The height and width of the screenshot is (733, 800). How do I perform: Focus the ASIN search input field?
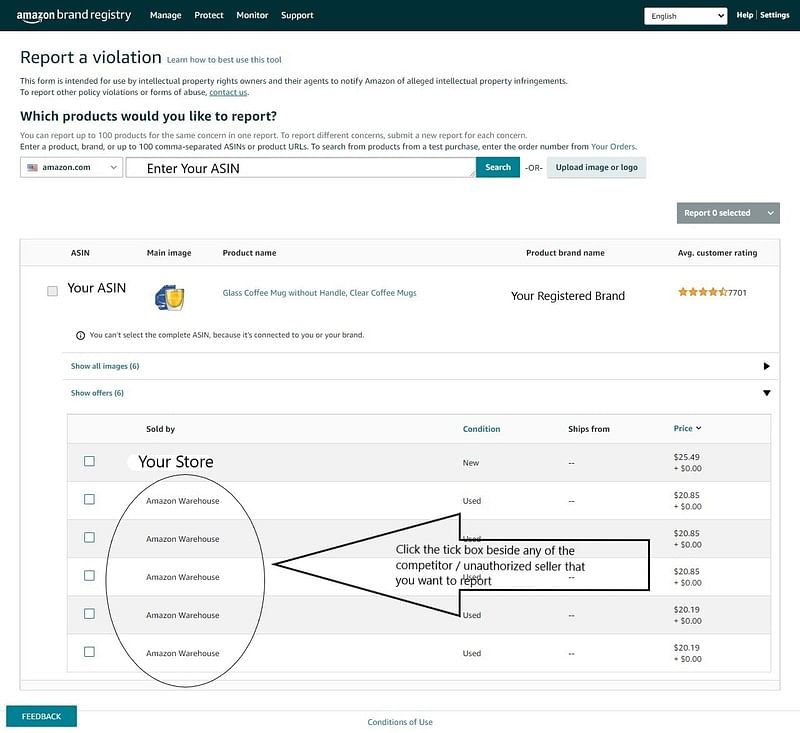pos(301,167)
